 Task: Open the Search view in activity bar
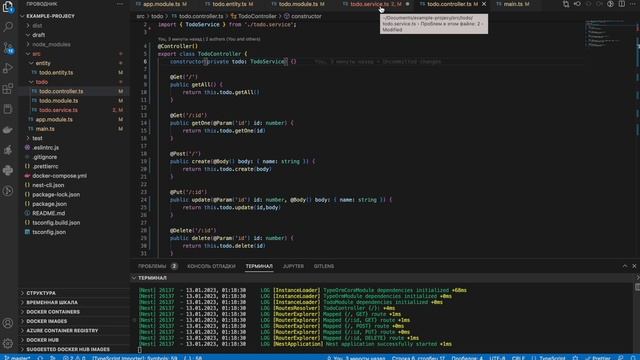(x=8, y=27)
